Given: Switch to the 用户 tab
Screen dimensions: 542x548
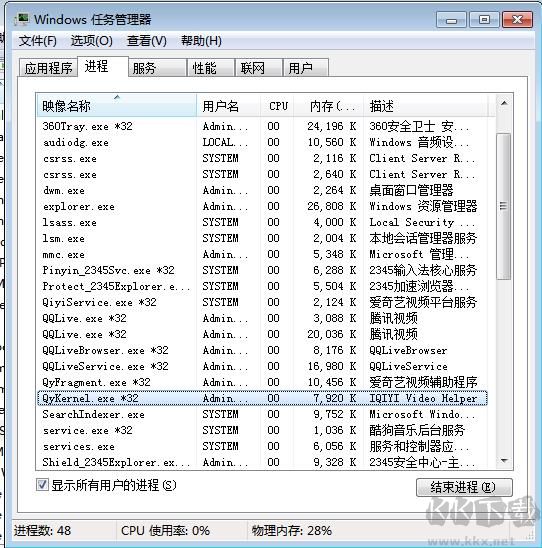Looking at the screenshot, I should [306, 68].
